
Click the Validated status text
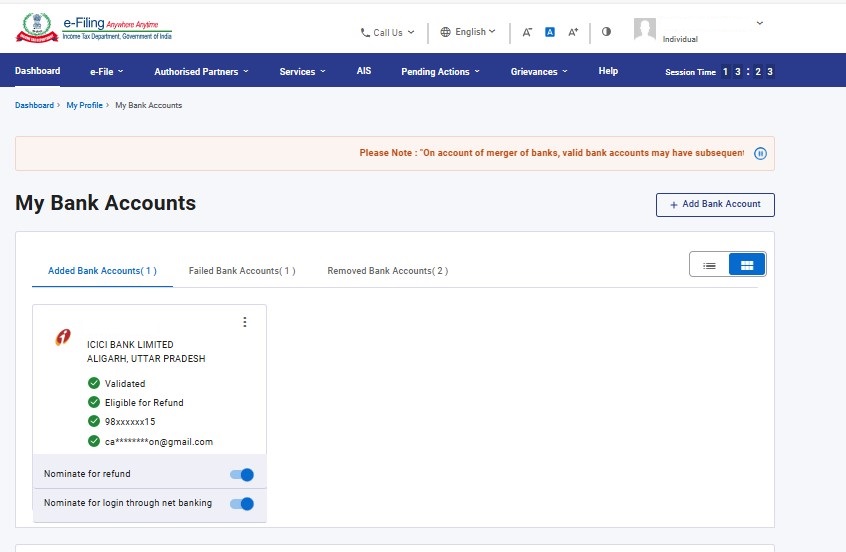(125, 384)
